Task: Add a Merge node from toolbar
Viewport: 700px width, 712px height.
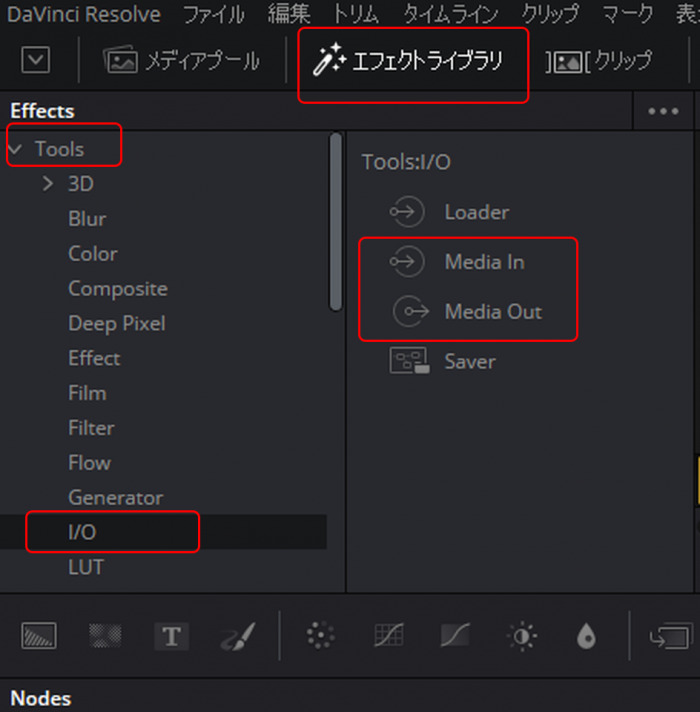Action: click(x=670, y=636)
